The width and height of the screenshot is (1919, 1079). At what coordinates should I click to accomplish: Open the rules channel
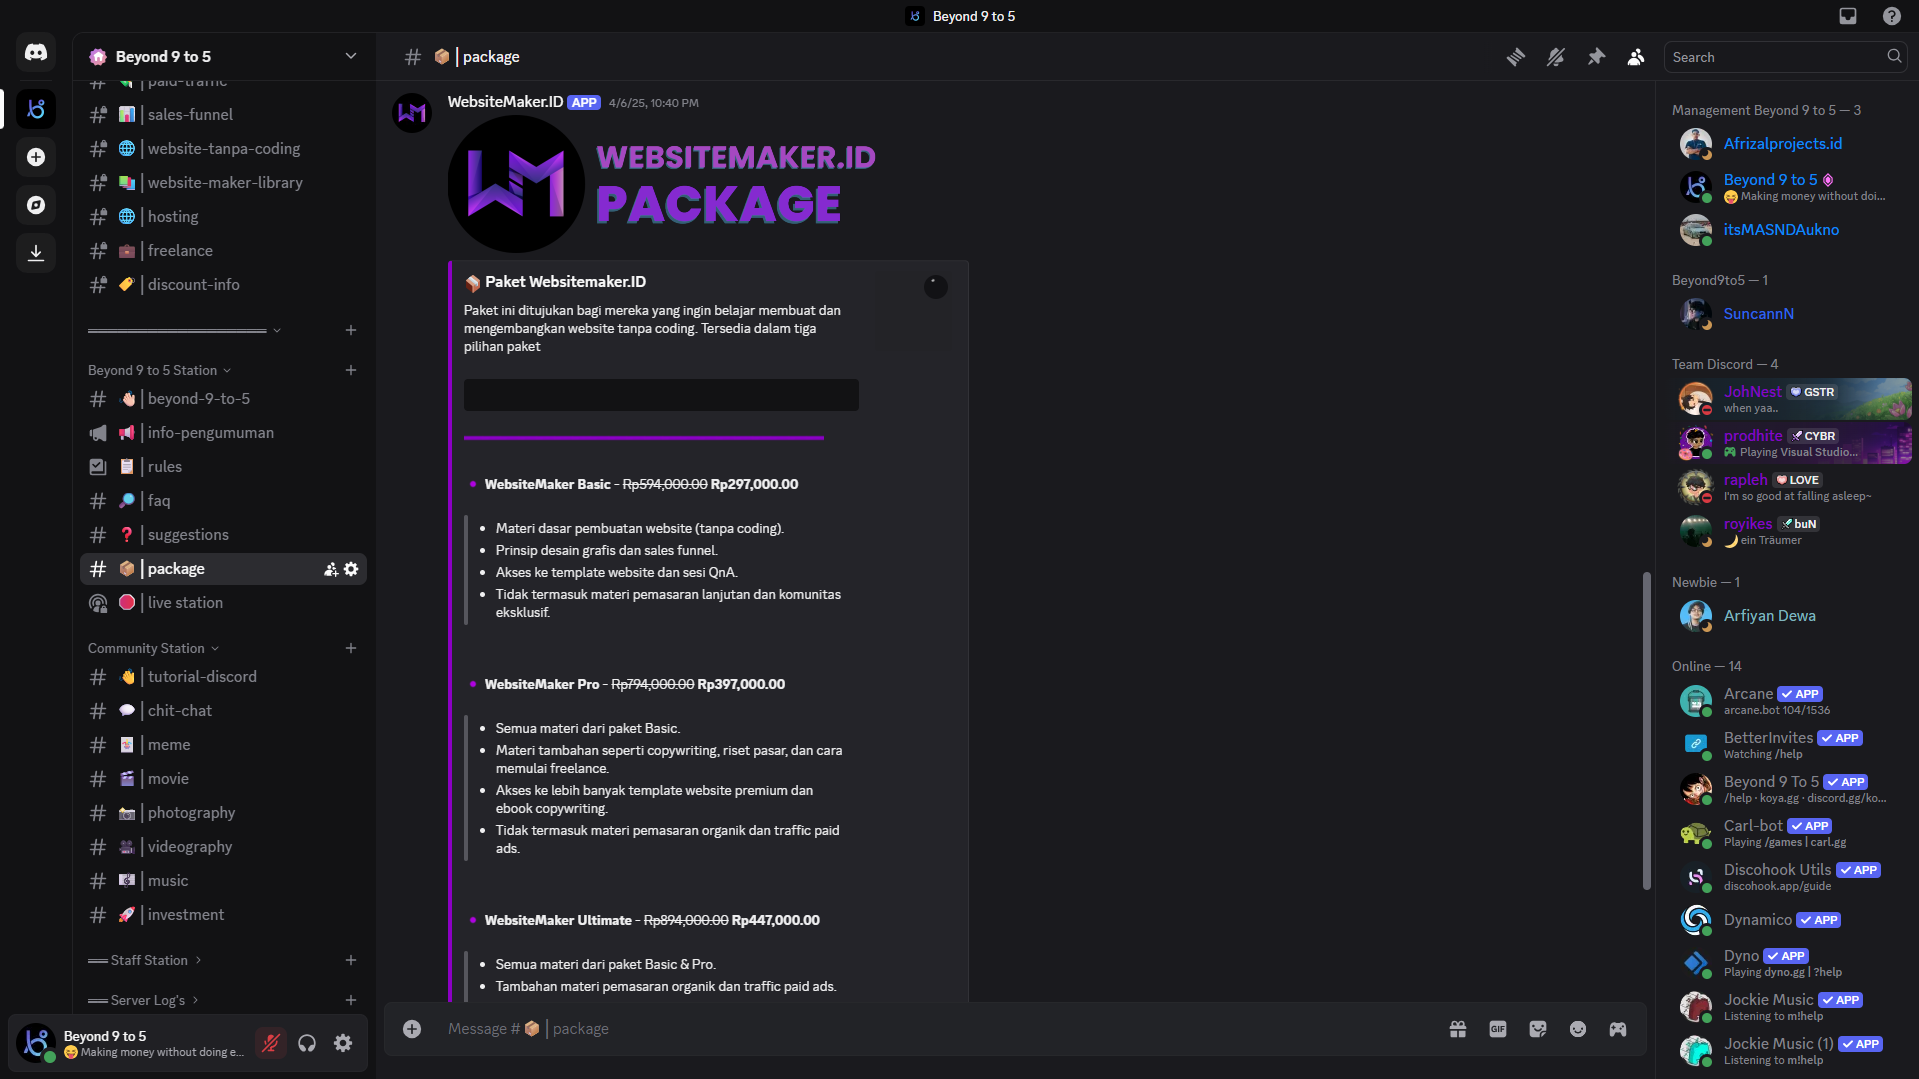[223, 467]
